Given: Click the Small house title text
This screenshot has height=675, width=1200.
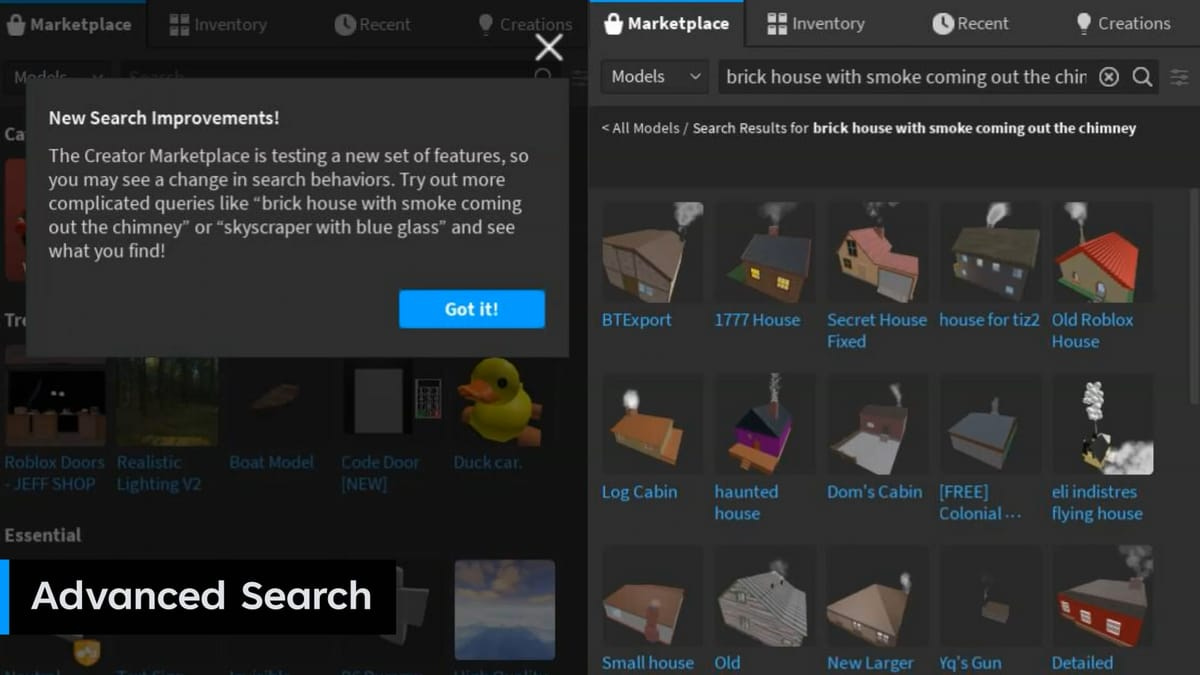Looking at the screenshot, I should pyautogui.click(x=647, y=663).
